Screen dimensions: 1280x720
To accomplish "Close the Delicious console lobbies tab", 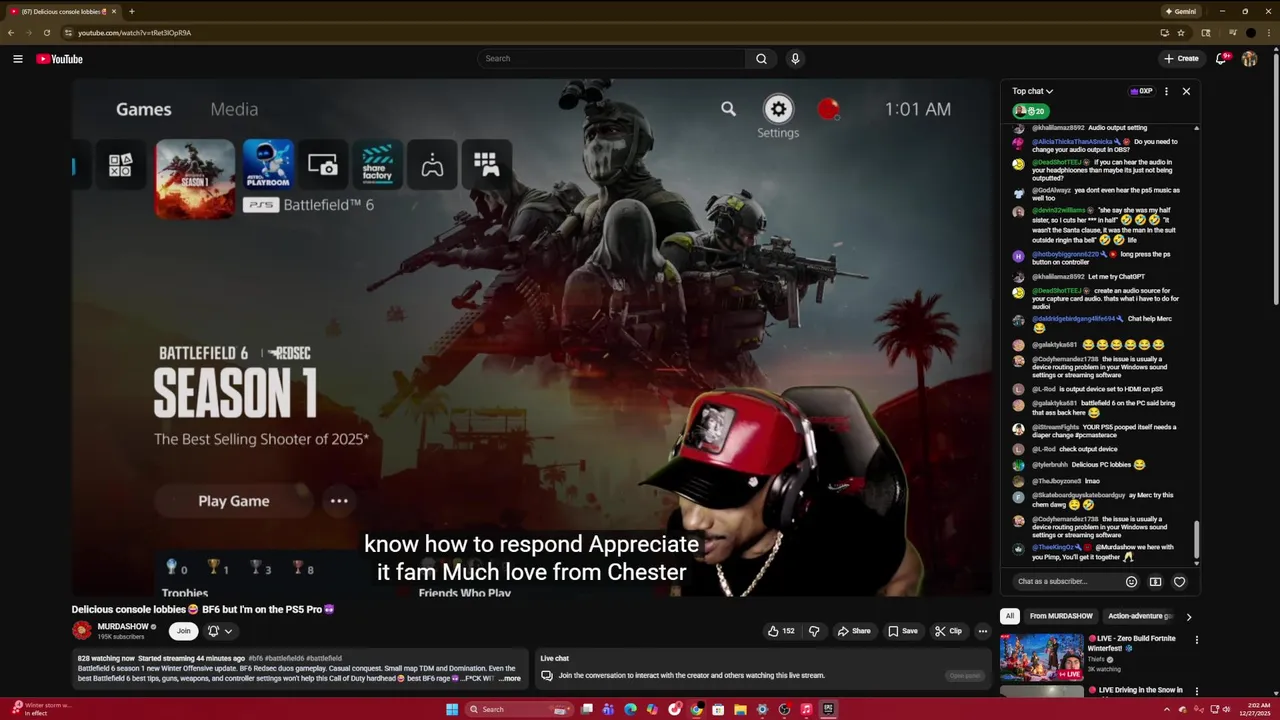I will pos(114,12).
